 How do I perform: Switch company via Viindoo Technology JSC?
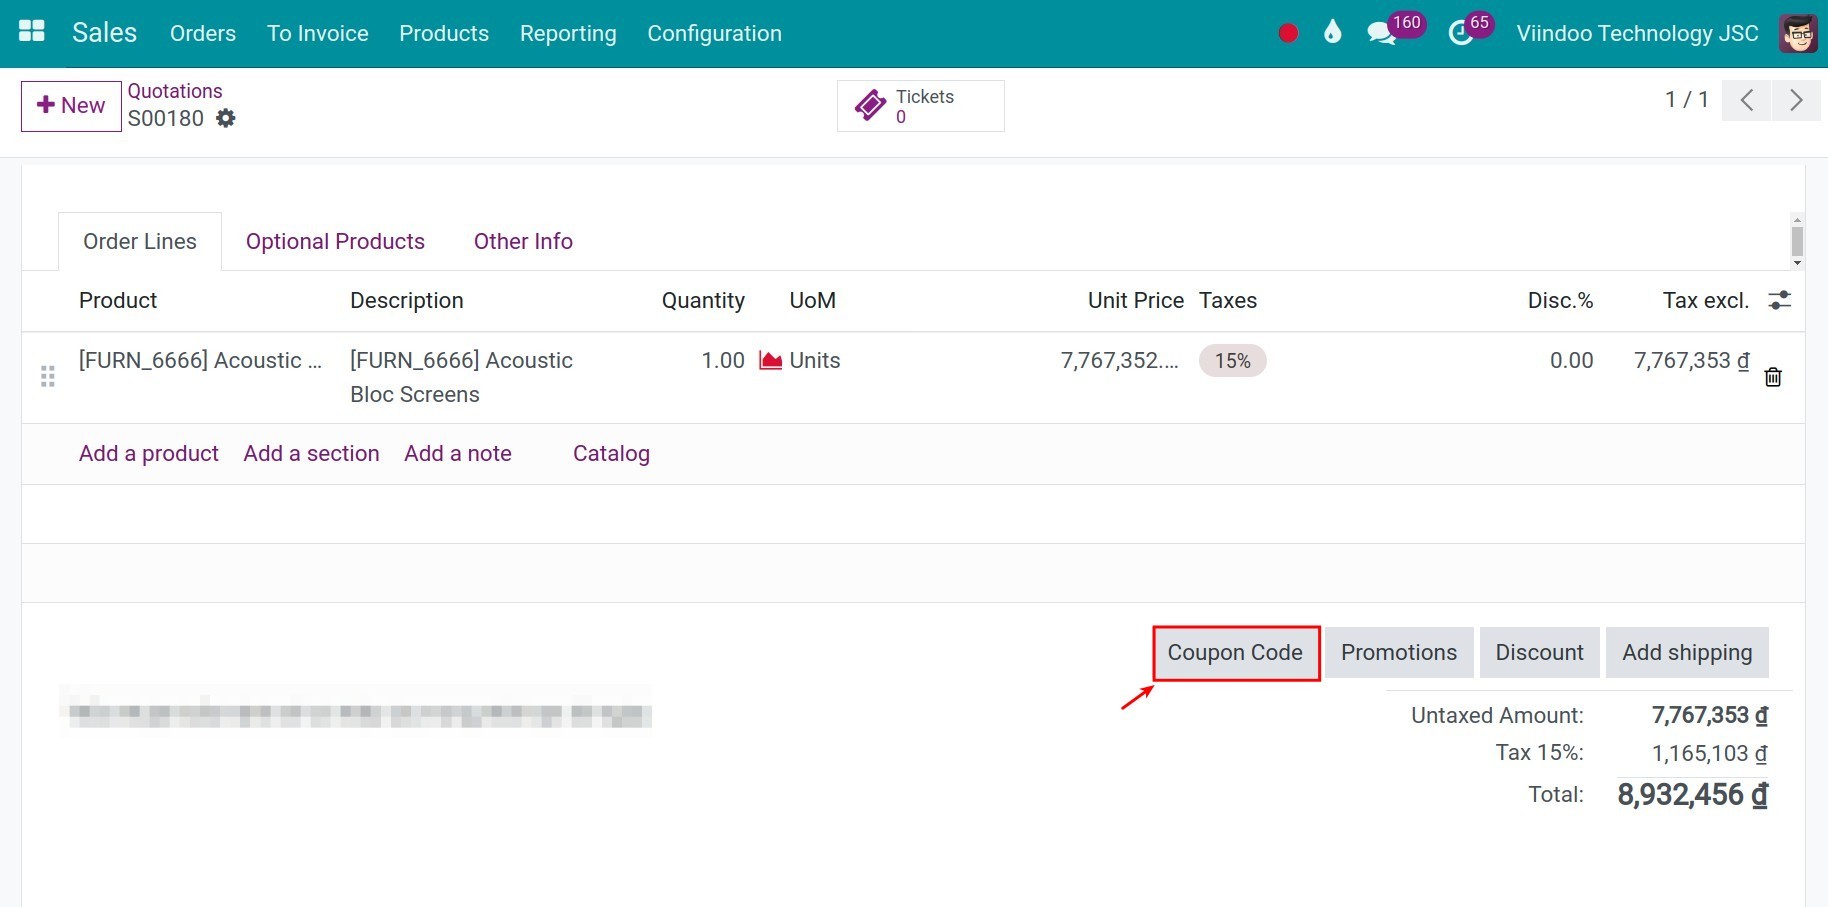[1637, 33]
